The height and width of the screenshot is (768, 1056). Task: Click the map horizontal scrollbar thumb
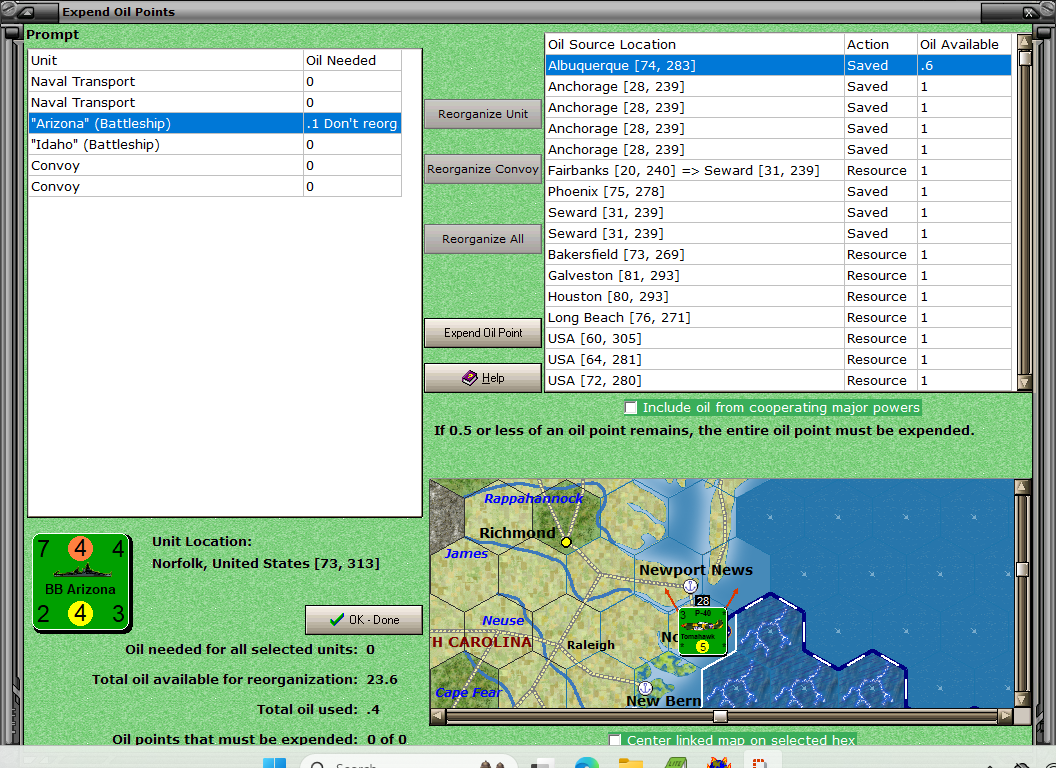[720, 716]
